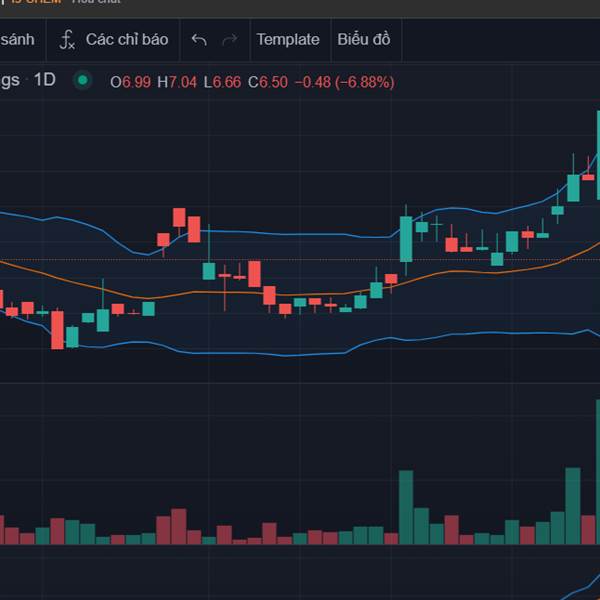Click the high price value H7.04
This screenshot has height=600, width=600.
tap(177, 82)
